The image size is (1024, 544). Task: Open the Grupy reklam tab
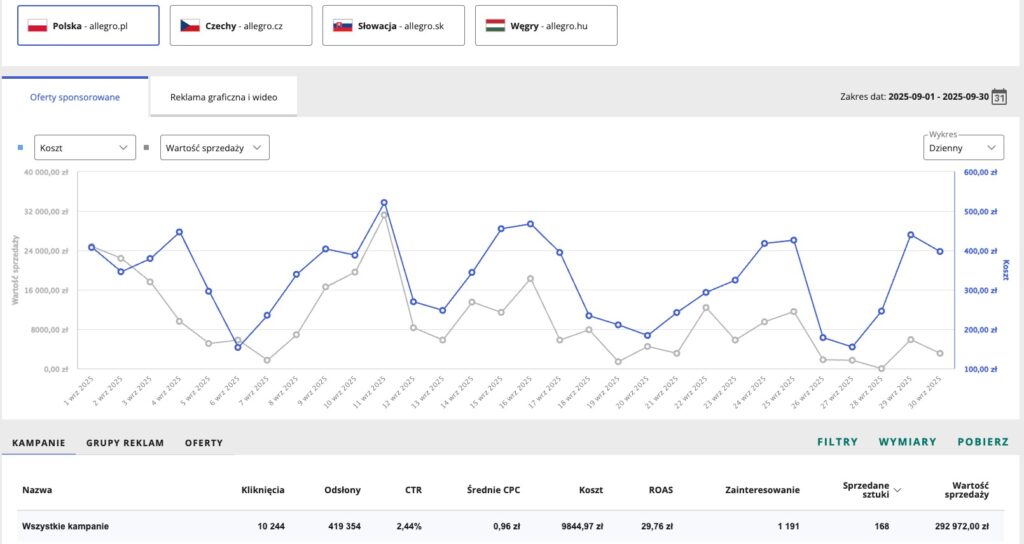pos(125,442)
